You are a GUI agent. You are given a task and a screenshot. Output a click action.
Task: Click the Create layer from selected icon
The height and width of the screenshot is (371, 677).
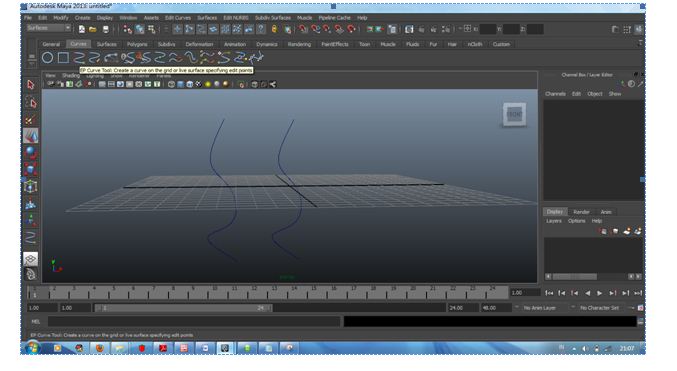pos(637,231)
